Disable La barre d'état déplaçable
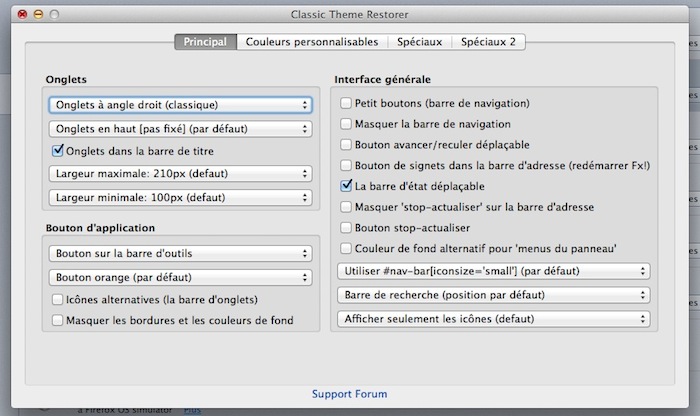The width and height of the screenshot is (700, 416). (x=346, y=186)
